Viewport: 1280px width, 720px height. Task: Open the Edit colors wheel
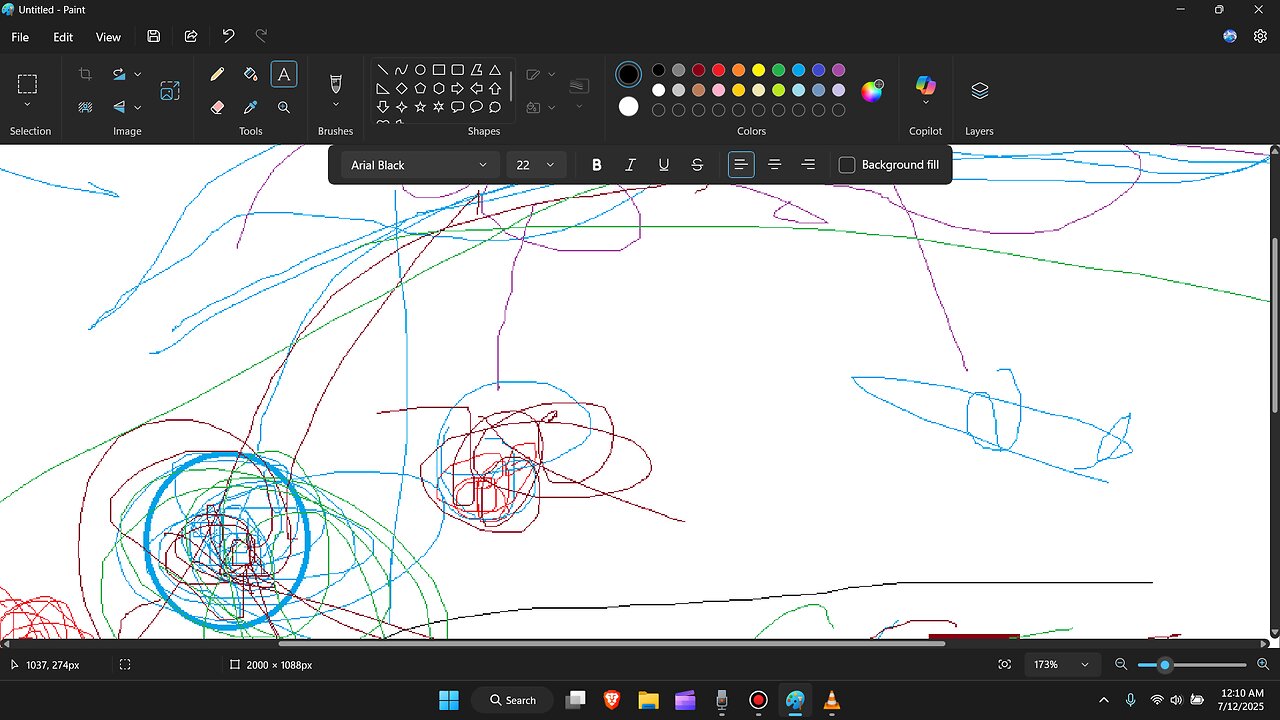(872, 91)
